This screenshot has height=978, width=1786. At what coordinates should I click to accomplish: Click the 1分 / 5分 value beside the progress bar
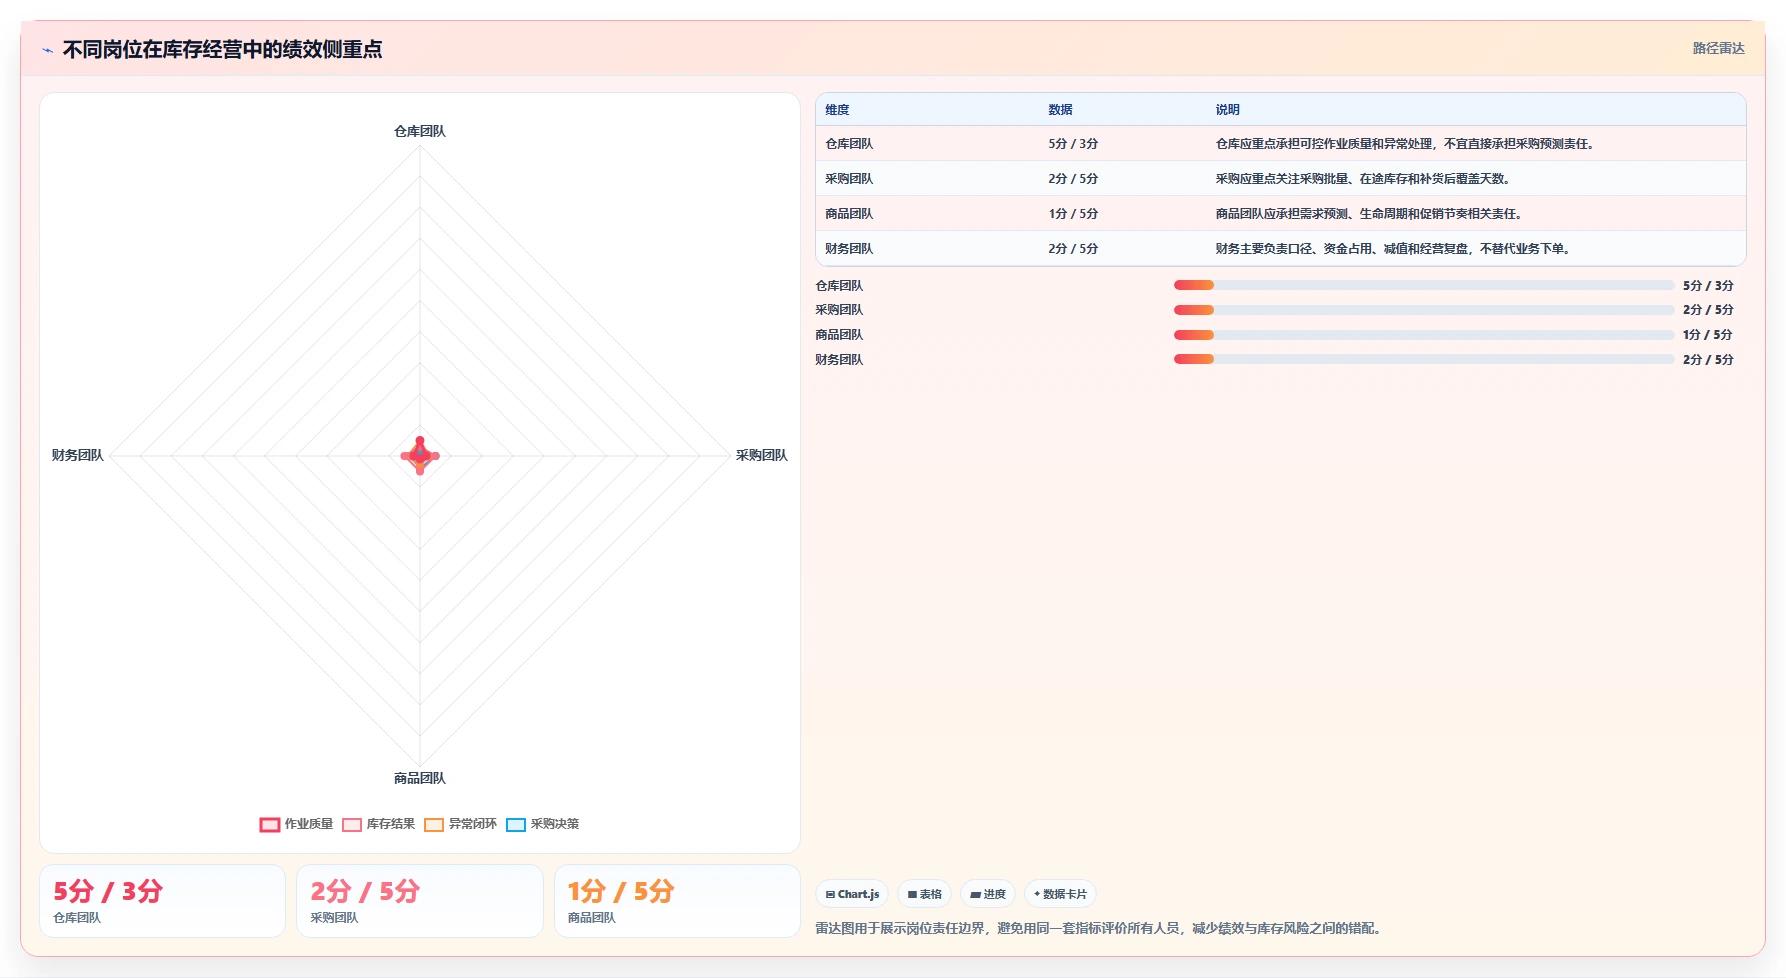point(1708,335)
